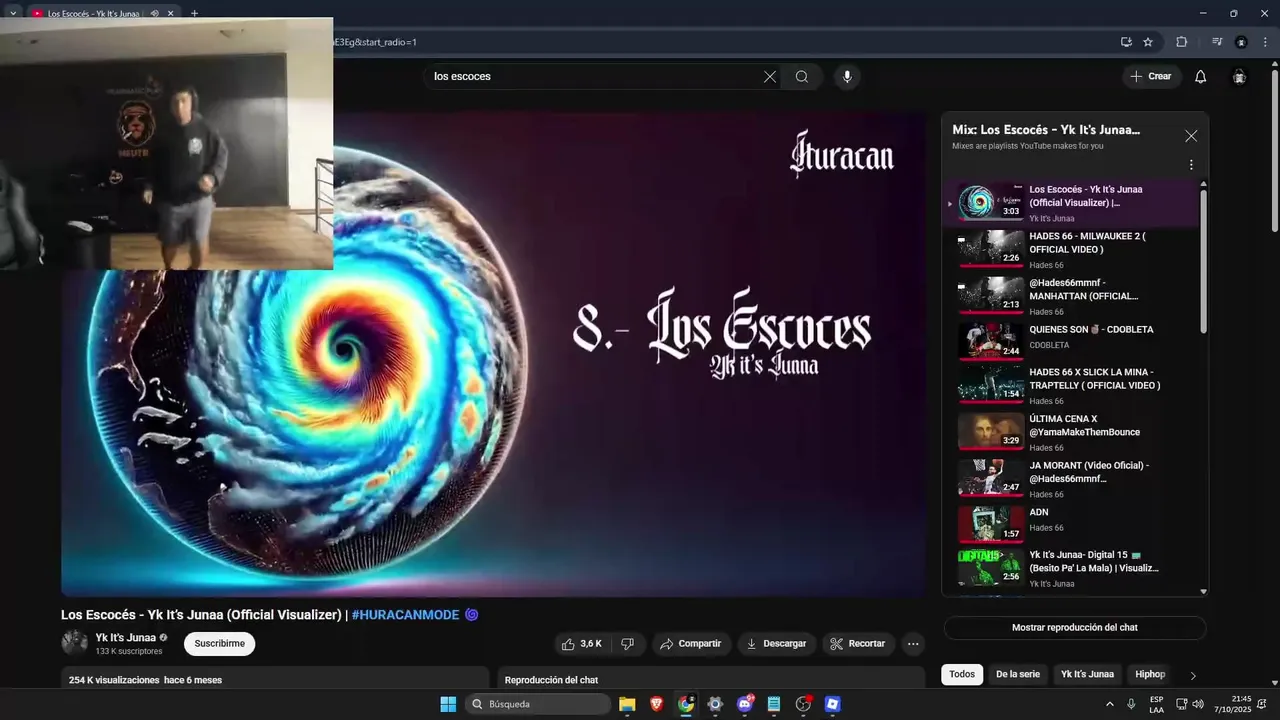Image resolution: width=1280 pixels, height=720 pixels.
Task: Open Notepad from taskbar
Action: coord(773,704)
